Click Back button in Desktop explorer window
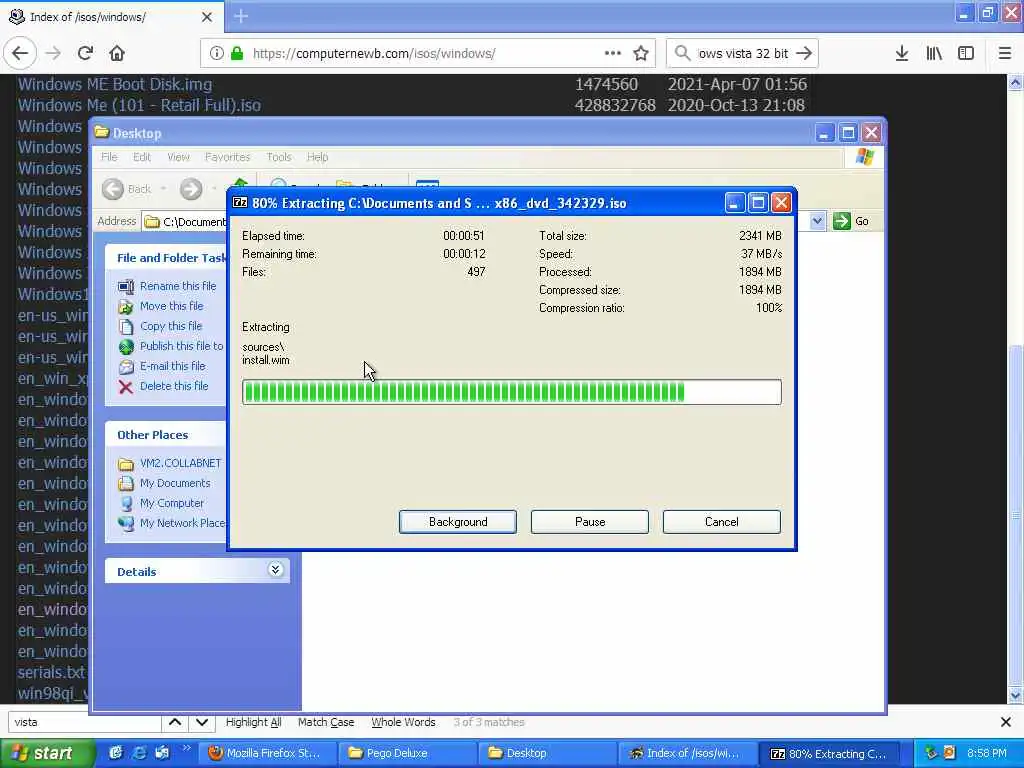 [127, 189]
